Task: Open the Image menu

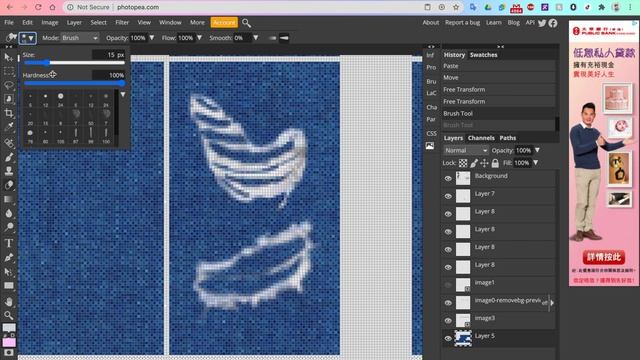Action: tap(50, 22)
